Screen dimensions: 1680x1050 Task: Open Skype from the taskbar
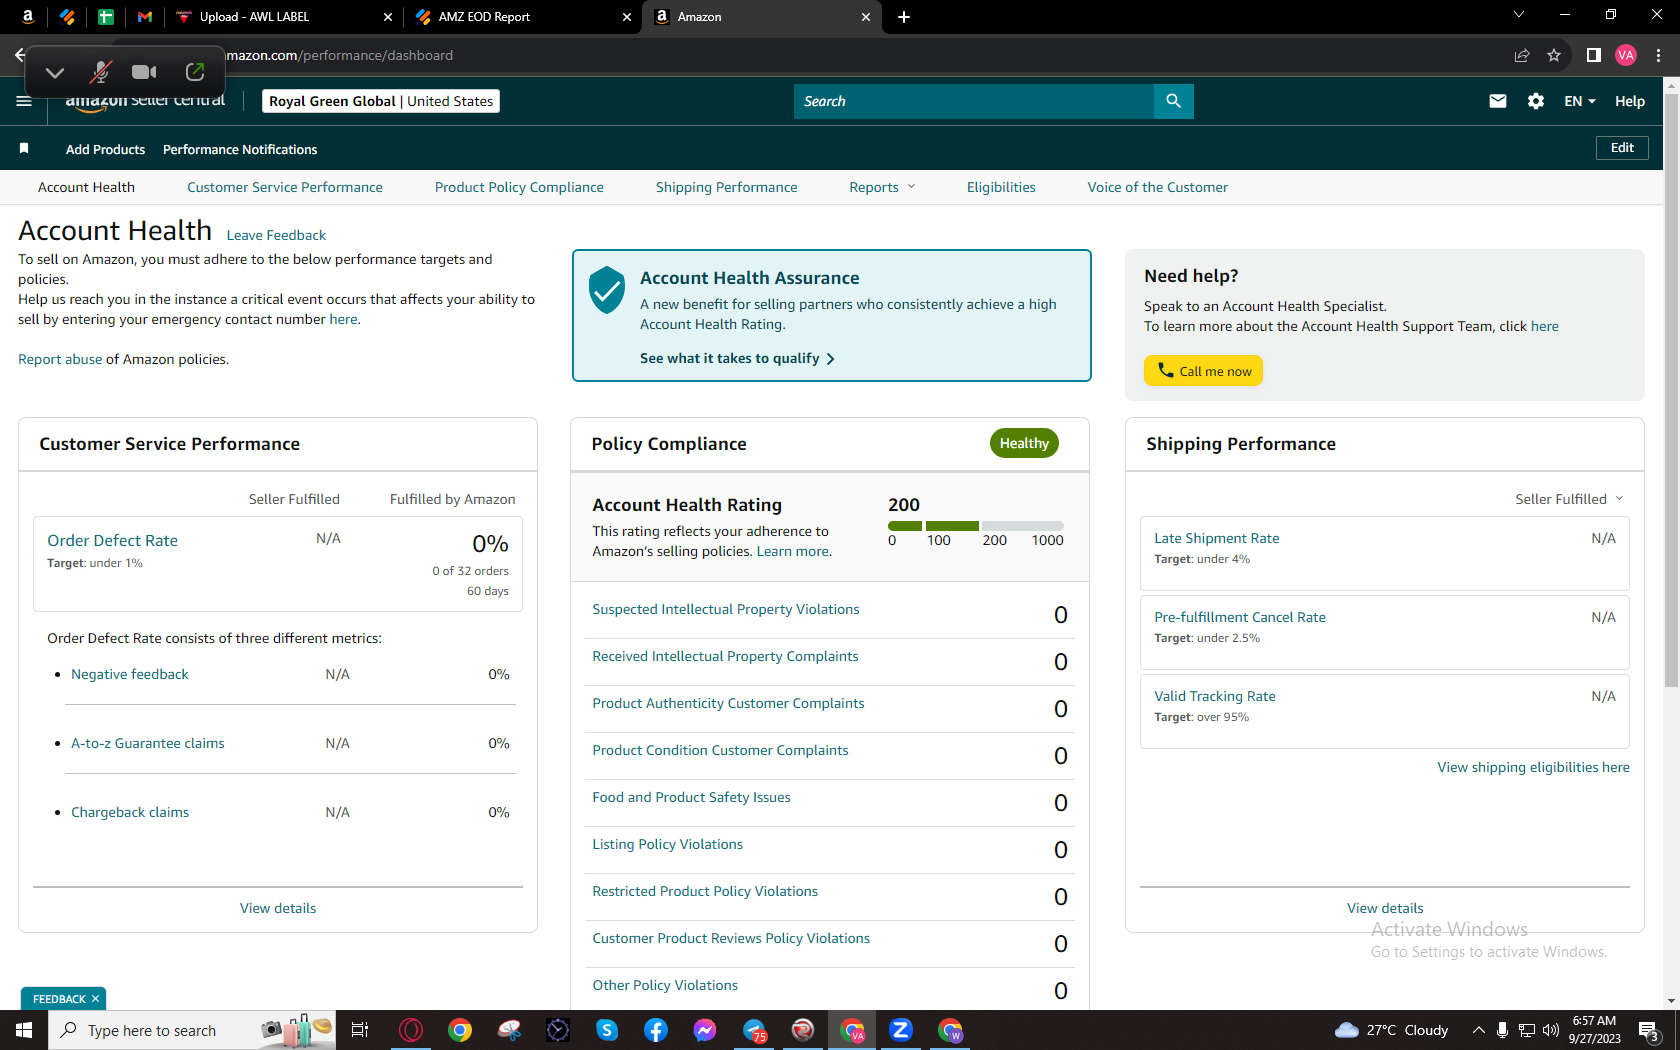(x=607, y=1030)
